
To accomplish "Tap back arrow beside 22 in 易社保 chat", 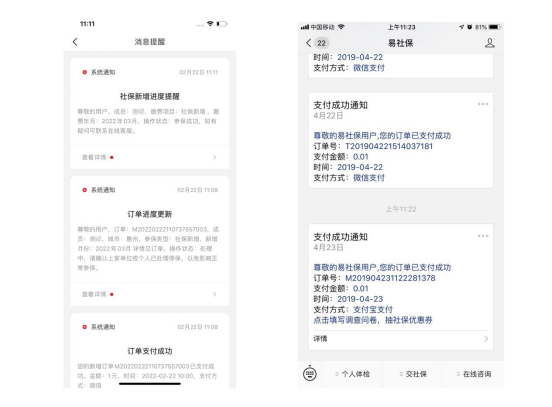I will [x=309, y=43].
